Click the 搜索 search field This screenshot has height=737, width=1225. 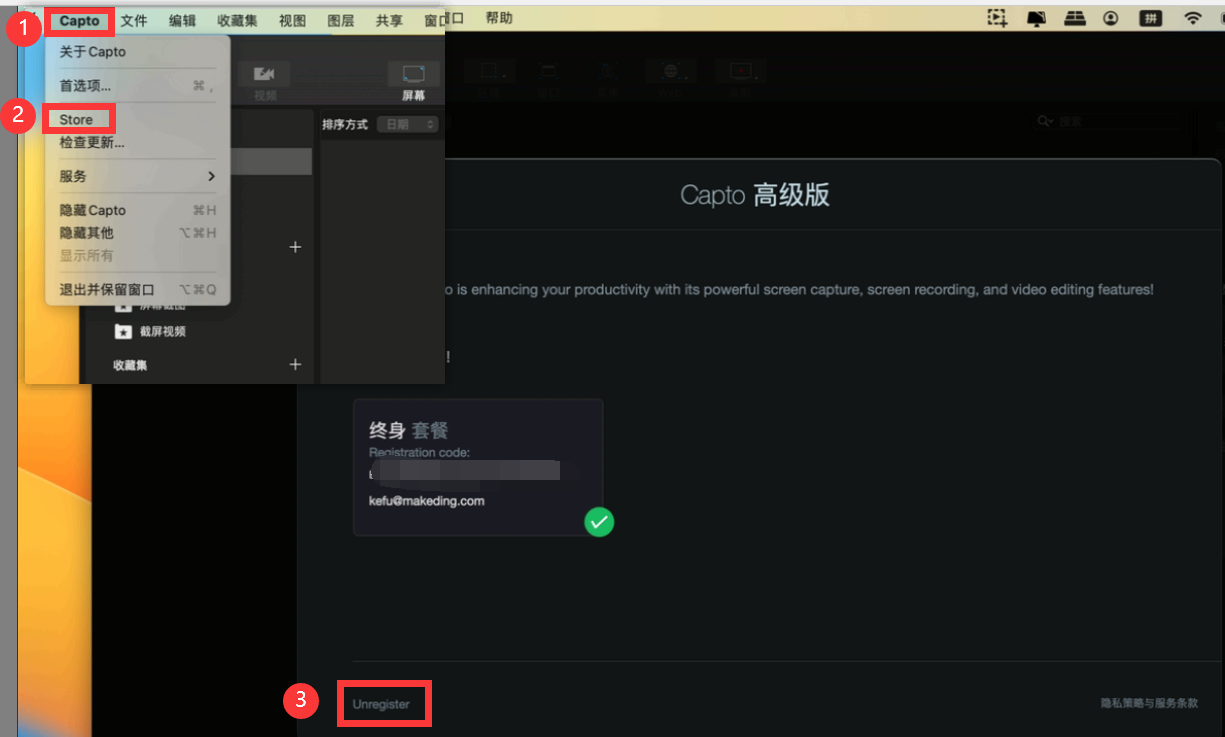pos(1110,121)
